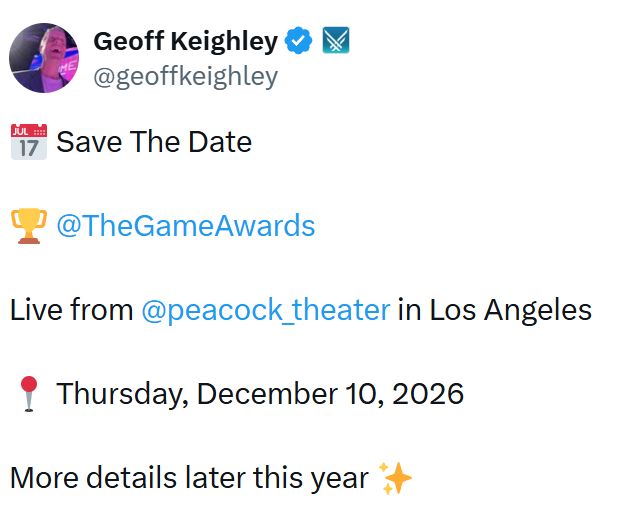Viewport: 632px width, 511px height.
Task: Click the Game Awards affiliate badge icon
Action: tap(335, 42)
